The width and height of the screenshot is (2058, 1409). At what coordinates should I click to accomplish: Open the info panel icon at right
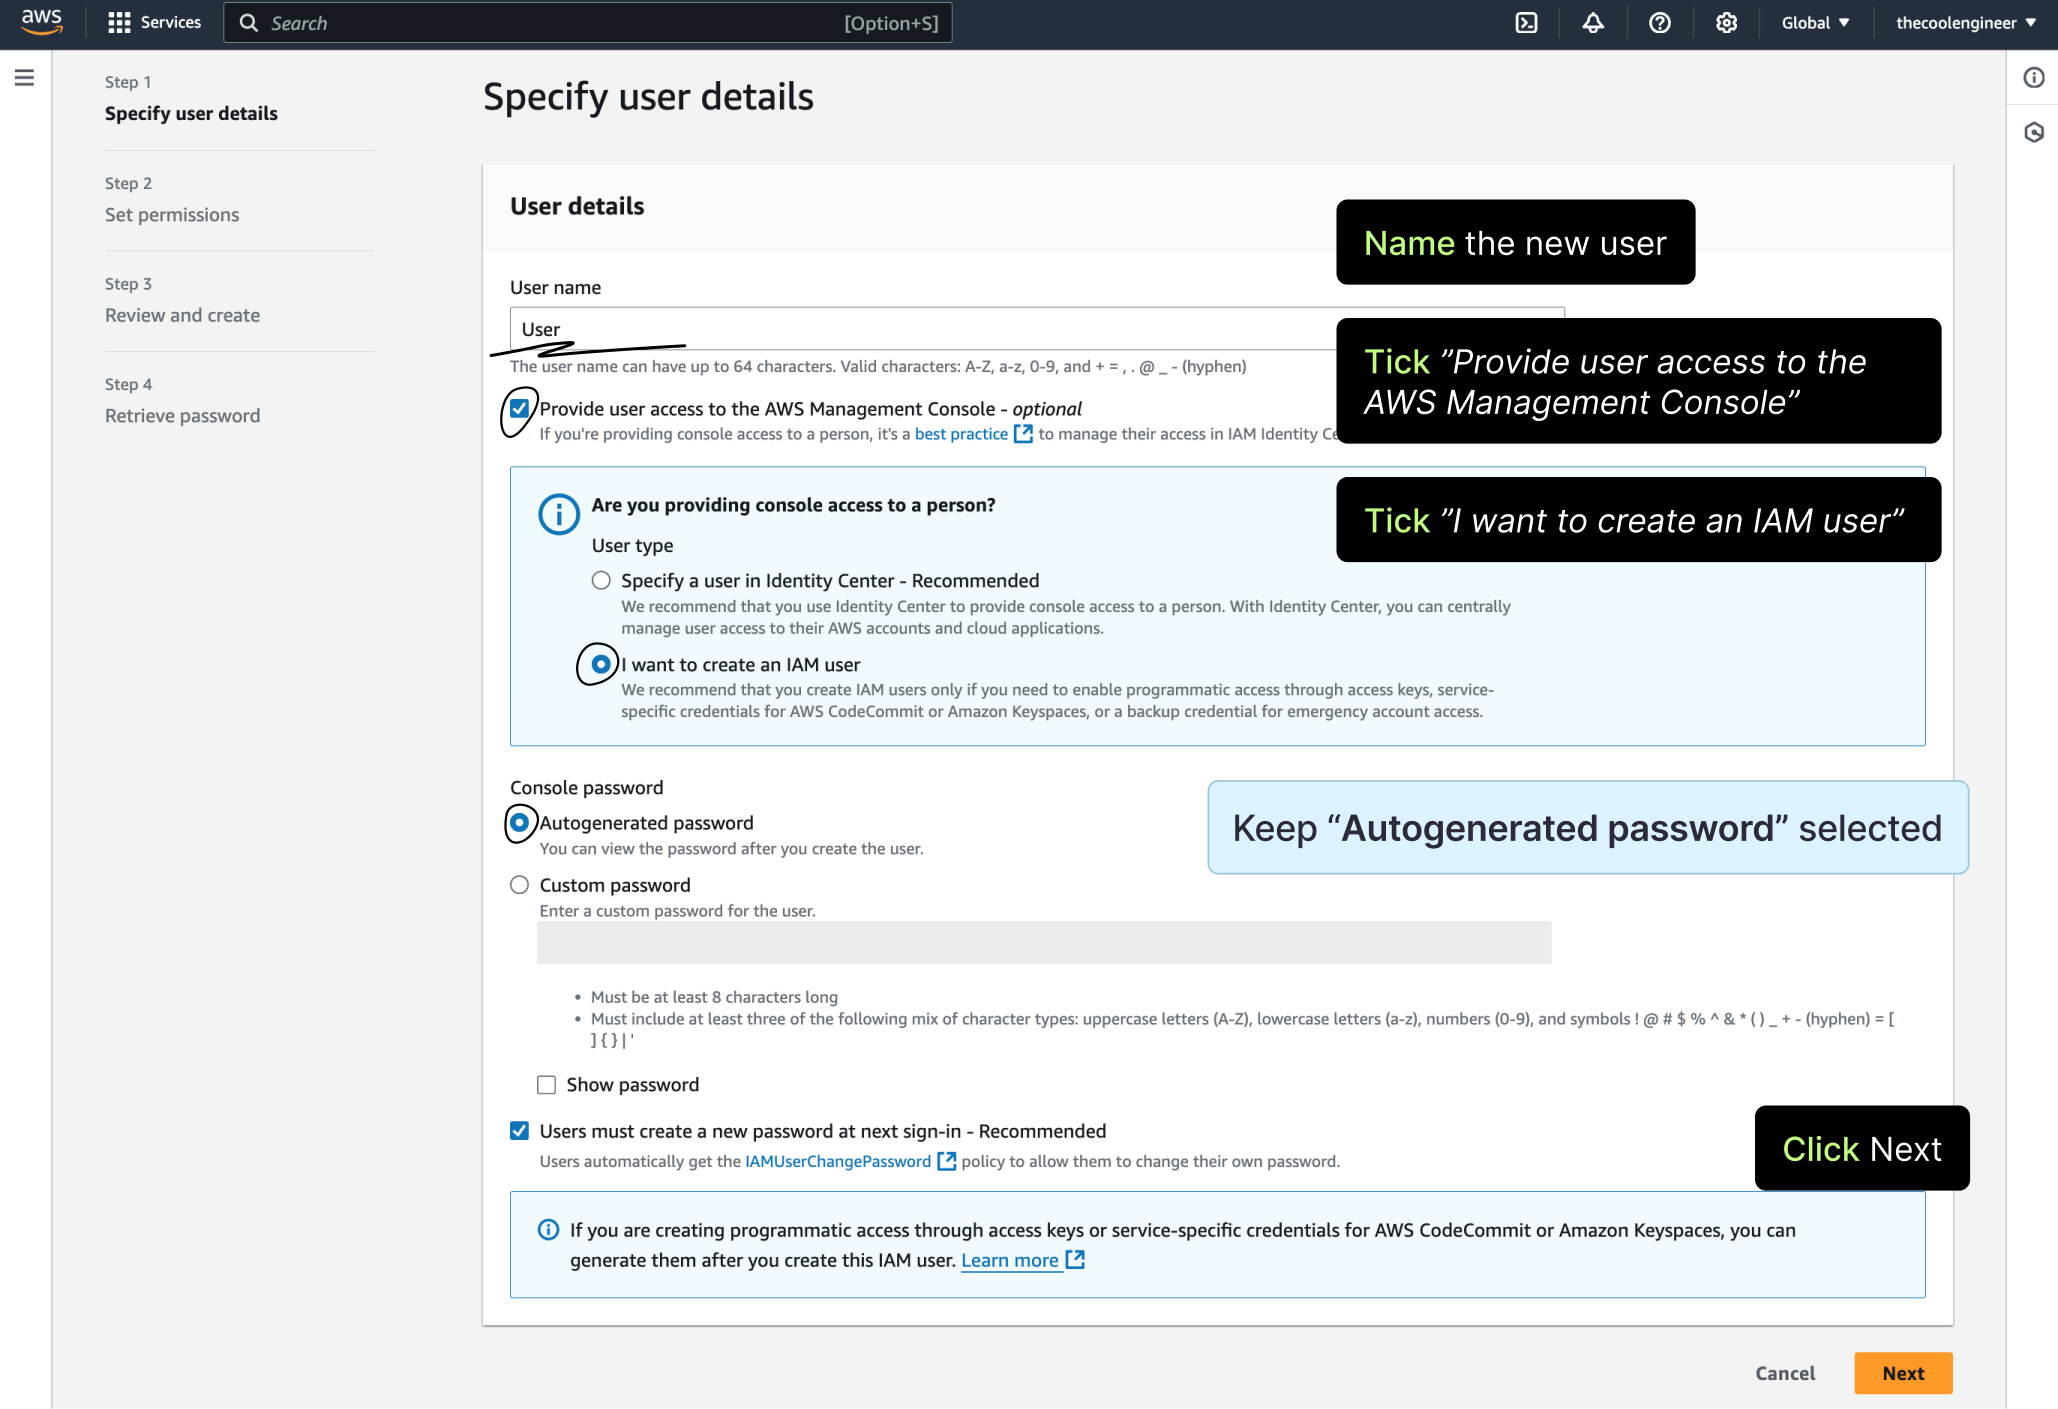click(2034, 78)
